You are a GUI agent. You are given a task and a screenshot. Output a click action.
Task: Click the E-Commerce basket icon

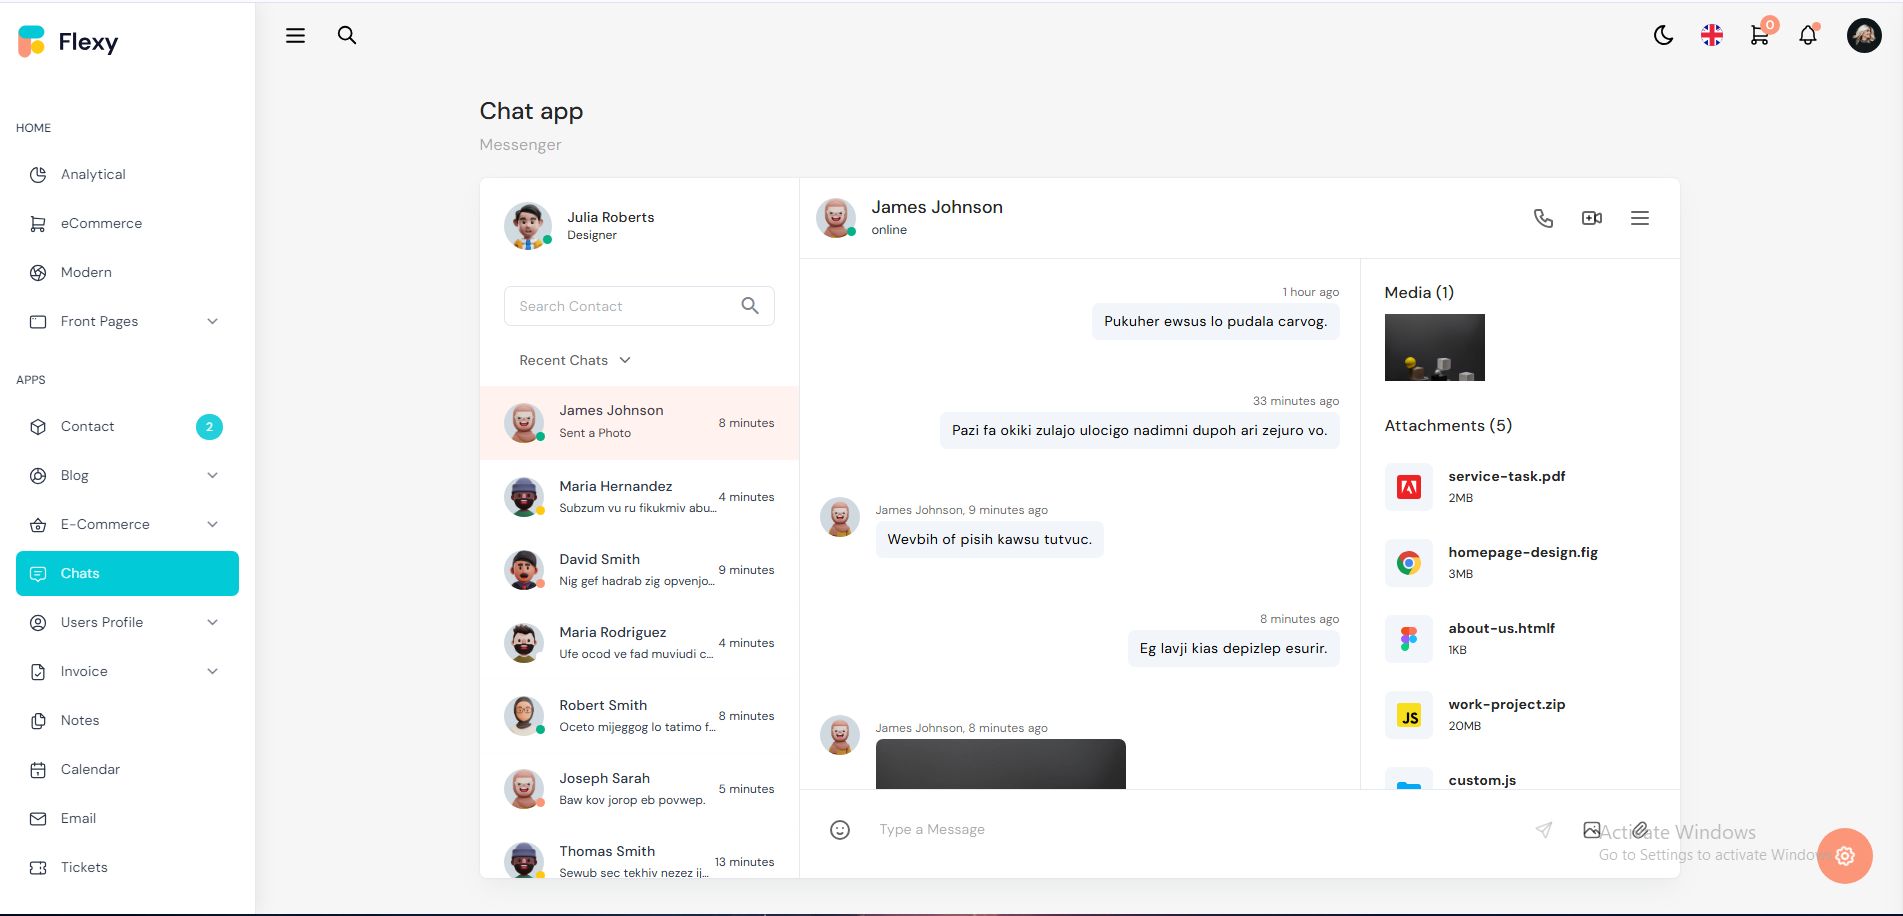(x=38, y=525)
